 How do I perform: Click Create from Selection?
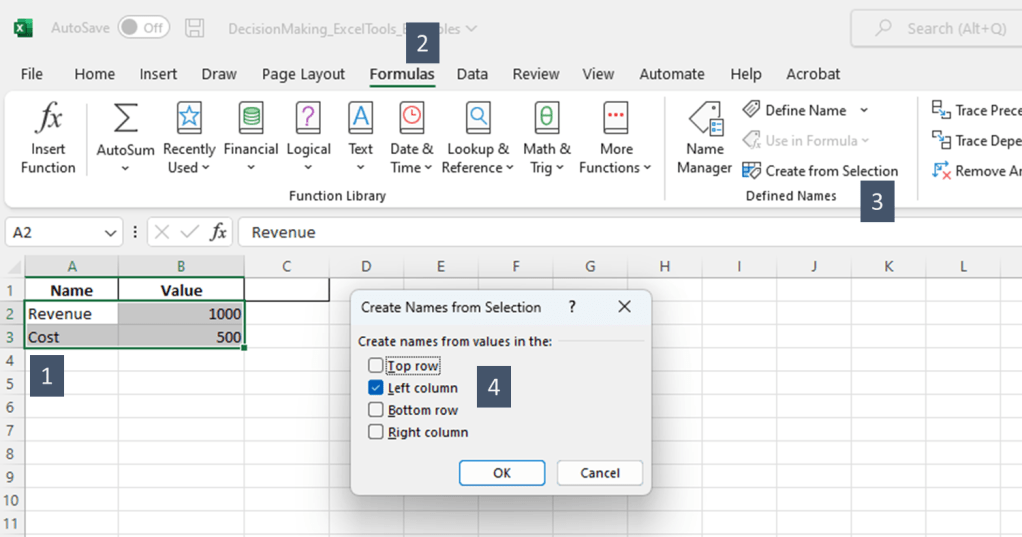point(820,171)
